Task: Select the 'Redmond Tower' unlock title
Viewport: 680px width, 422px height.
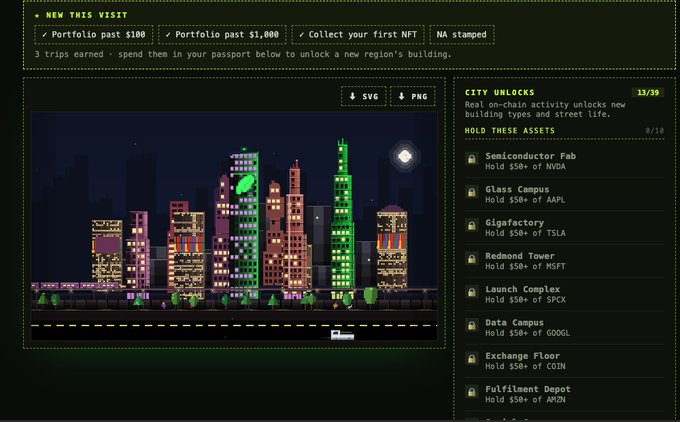Action: [x=520, y=256]
